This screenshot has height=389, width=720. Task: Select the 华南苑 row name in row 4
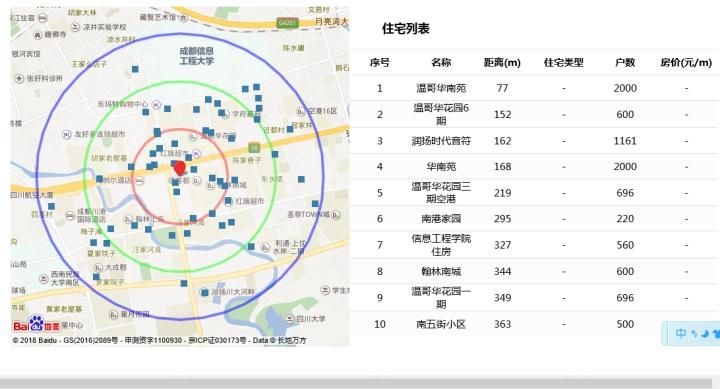click(441, 167)
